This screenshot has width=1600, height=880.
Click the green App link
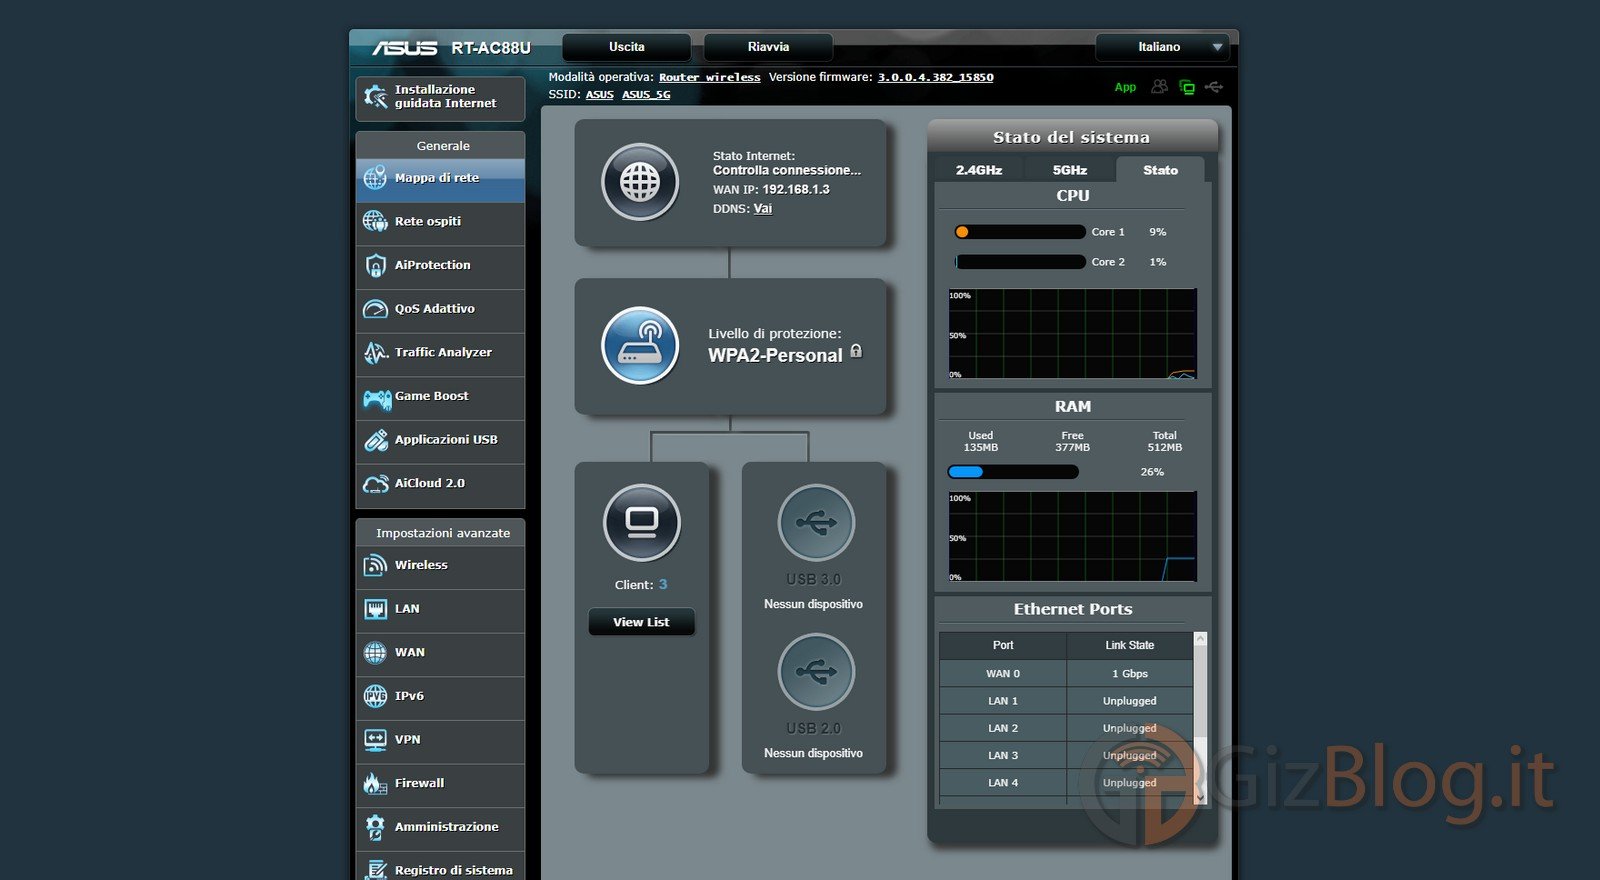click(x=1125, y=87)
